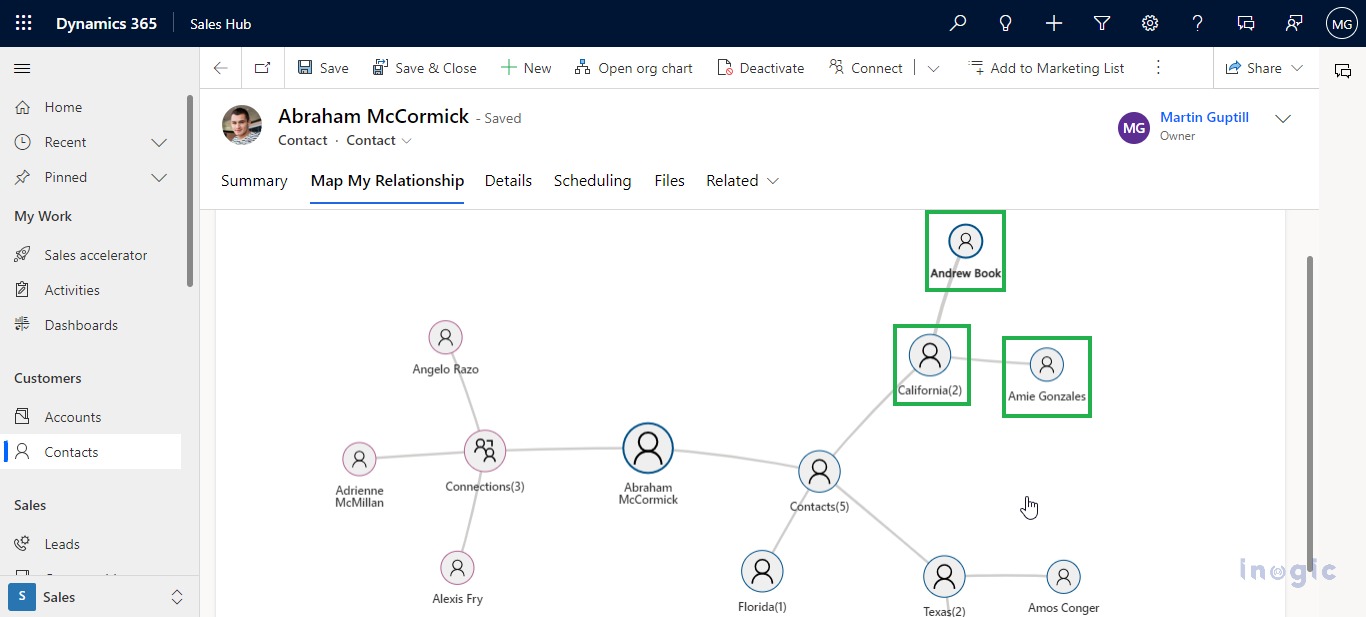
Task: Open the app launcher waffle icon
Action: click(x=23, y=23)
